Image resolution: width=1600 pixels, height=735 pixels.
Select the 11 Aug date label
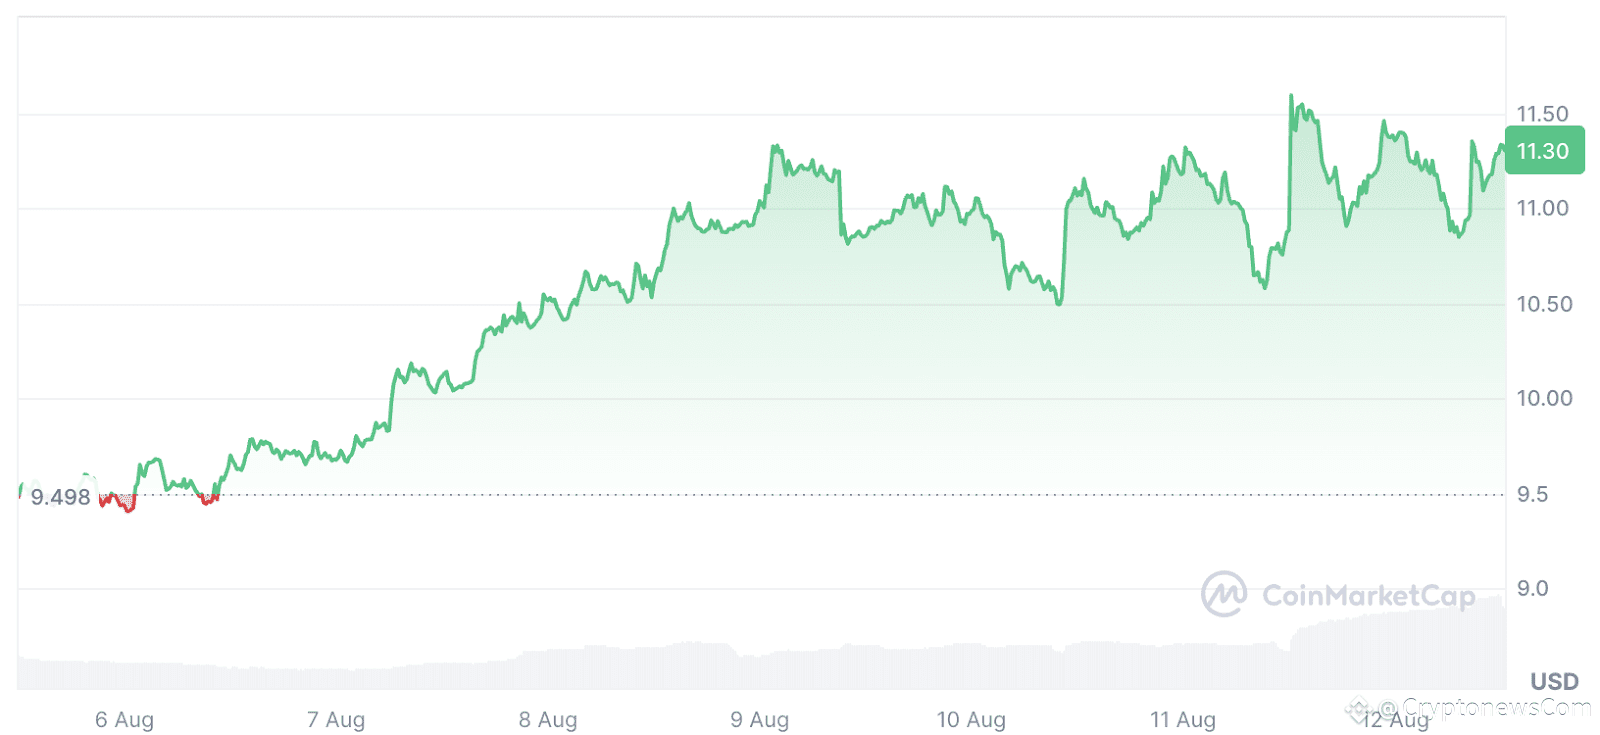click(x=1183, y=719)
